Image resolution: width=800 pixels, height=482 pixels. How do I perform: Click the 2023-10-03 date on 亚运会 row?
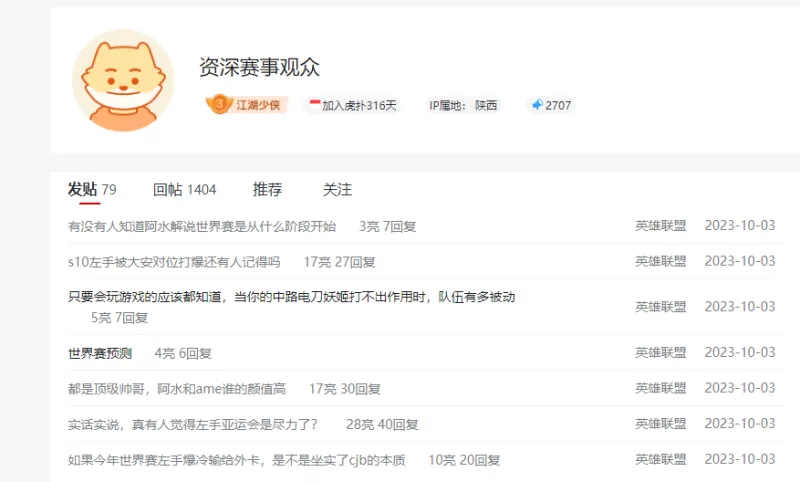tap(740, 424)
